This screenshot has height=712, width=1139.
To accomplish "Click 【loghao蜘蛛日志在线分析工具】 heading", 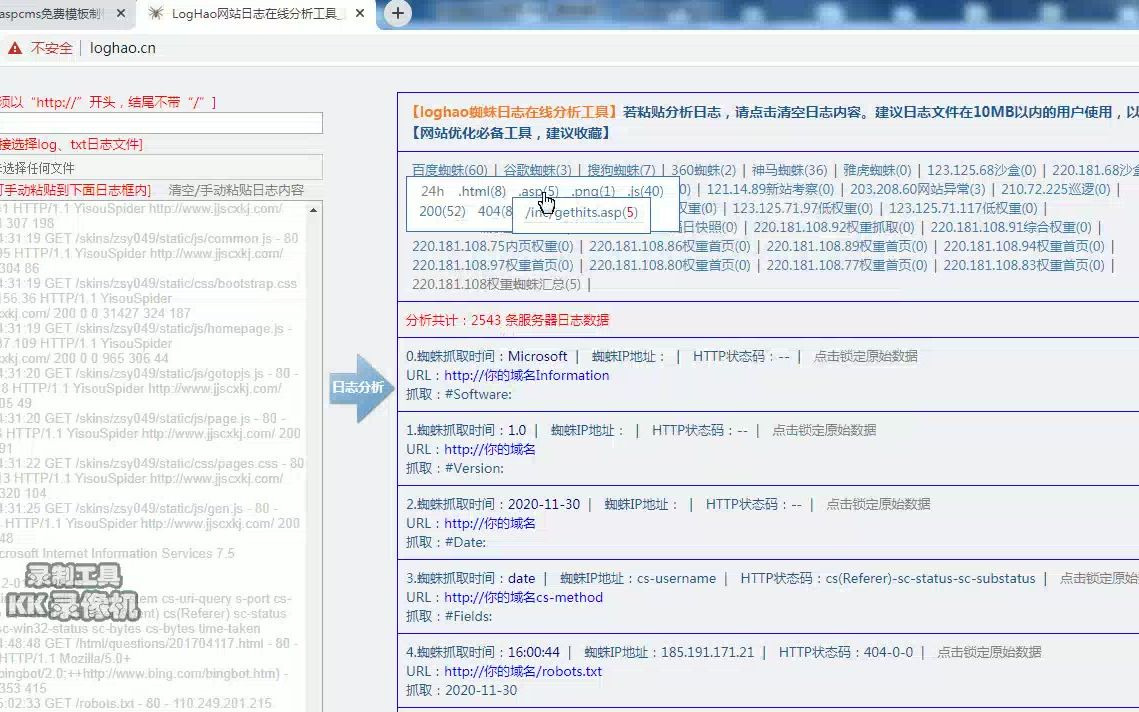I will [x=514, y=112].
